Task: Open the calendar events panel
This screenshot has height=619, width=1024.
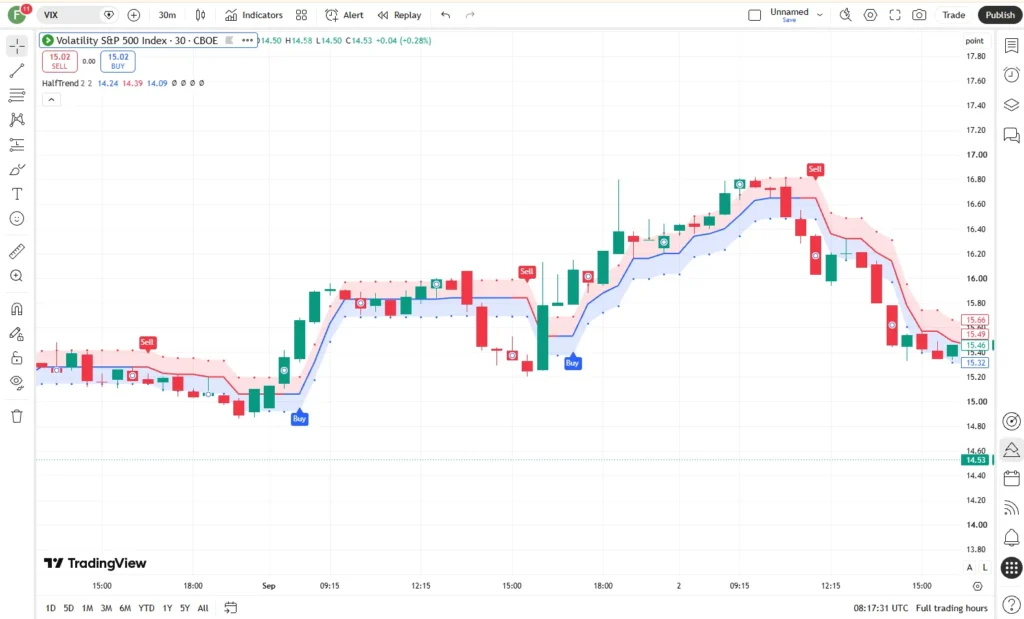Action: (x=1012, y=479)
